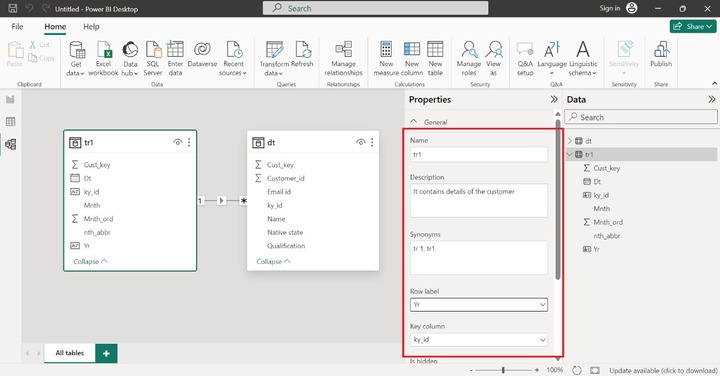Click the relationship line arrow between tables

[x=221, y=201]
